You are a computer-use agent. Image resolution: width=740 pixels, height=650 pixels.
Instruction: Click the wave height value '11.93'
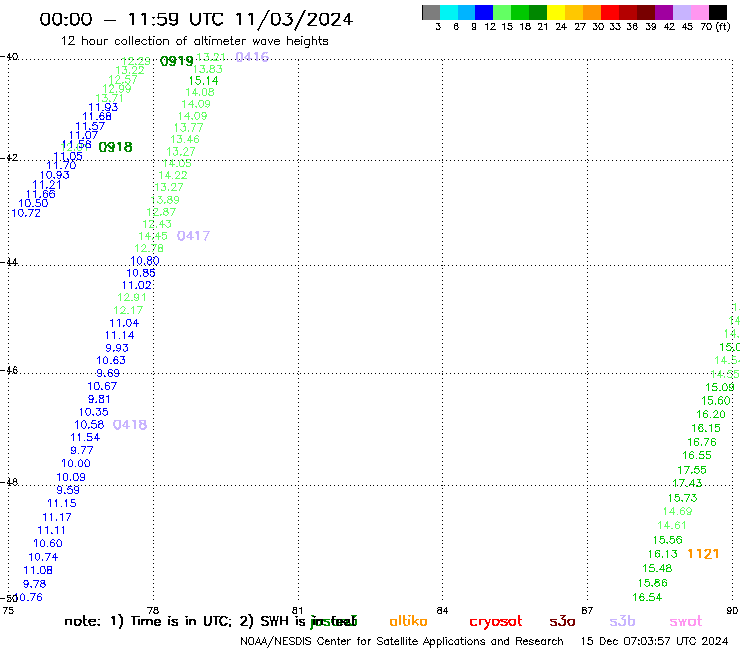coord(103,107)
